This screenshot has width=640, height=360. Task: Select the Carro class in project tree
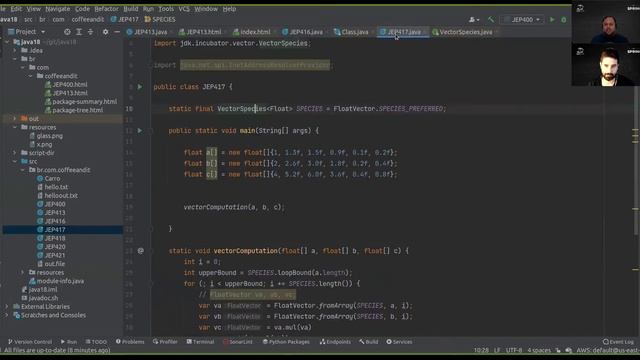(49, 179)
